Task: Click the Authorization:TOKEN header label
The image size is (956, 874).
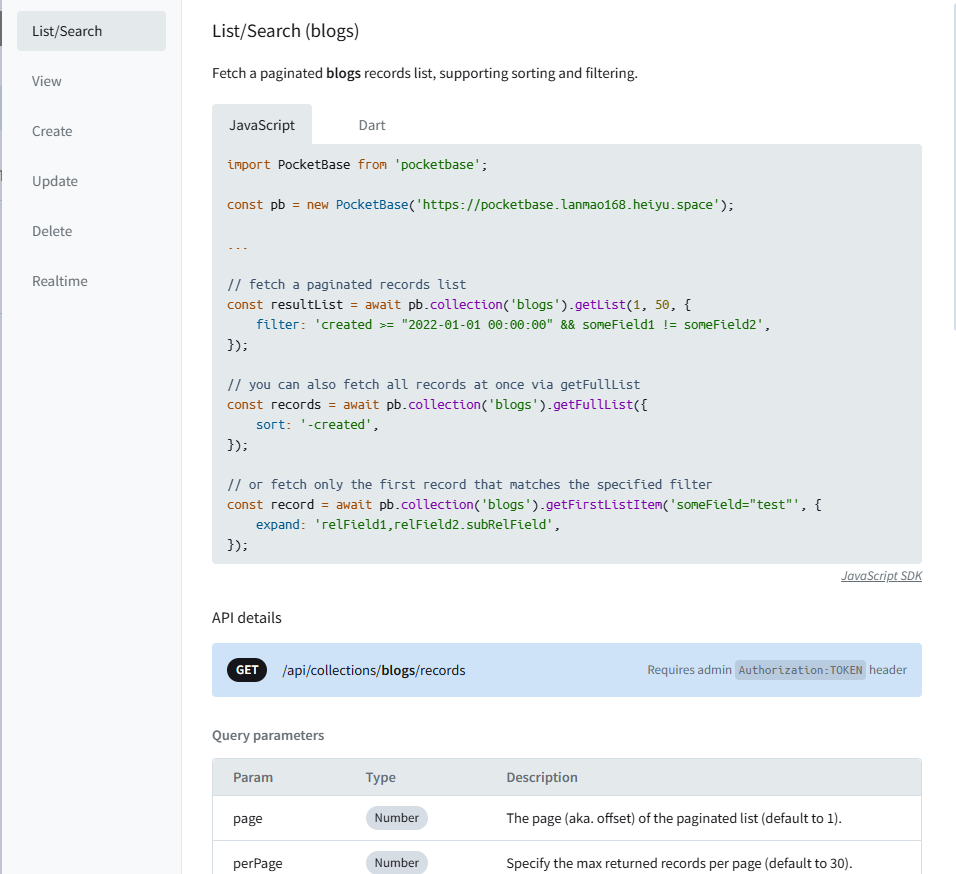Action: pos(800,670)
